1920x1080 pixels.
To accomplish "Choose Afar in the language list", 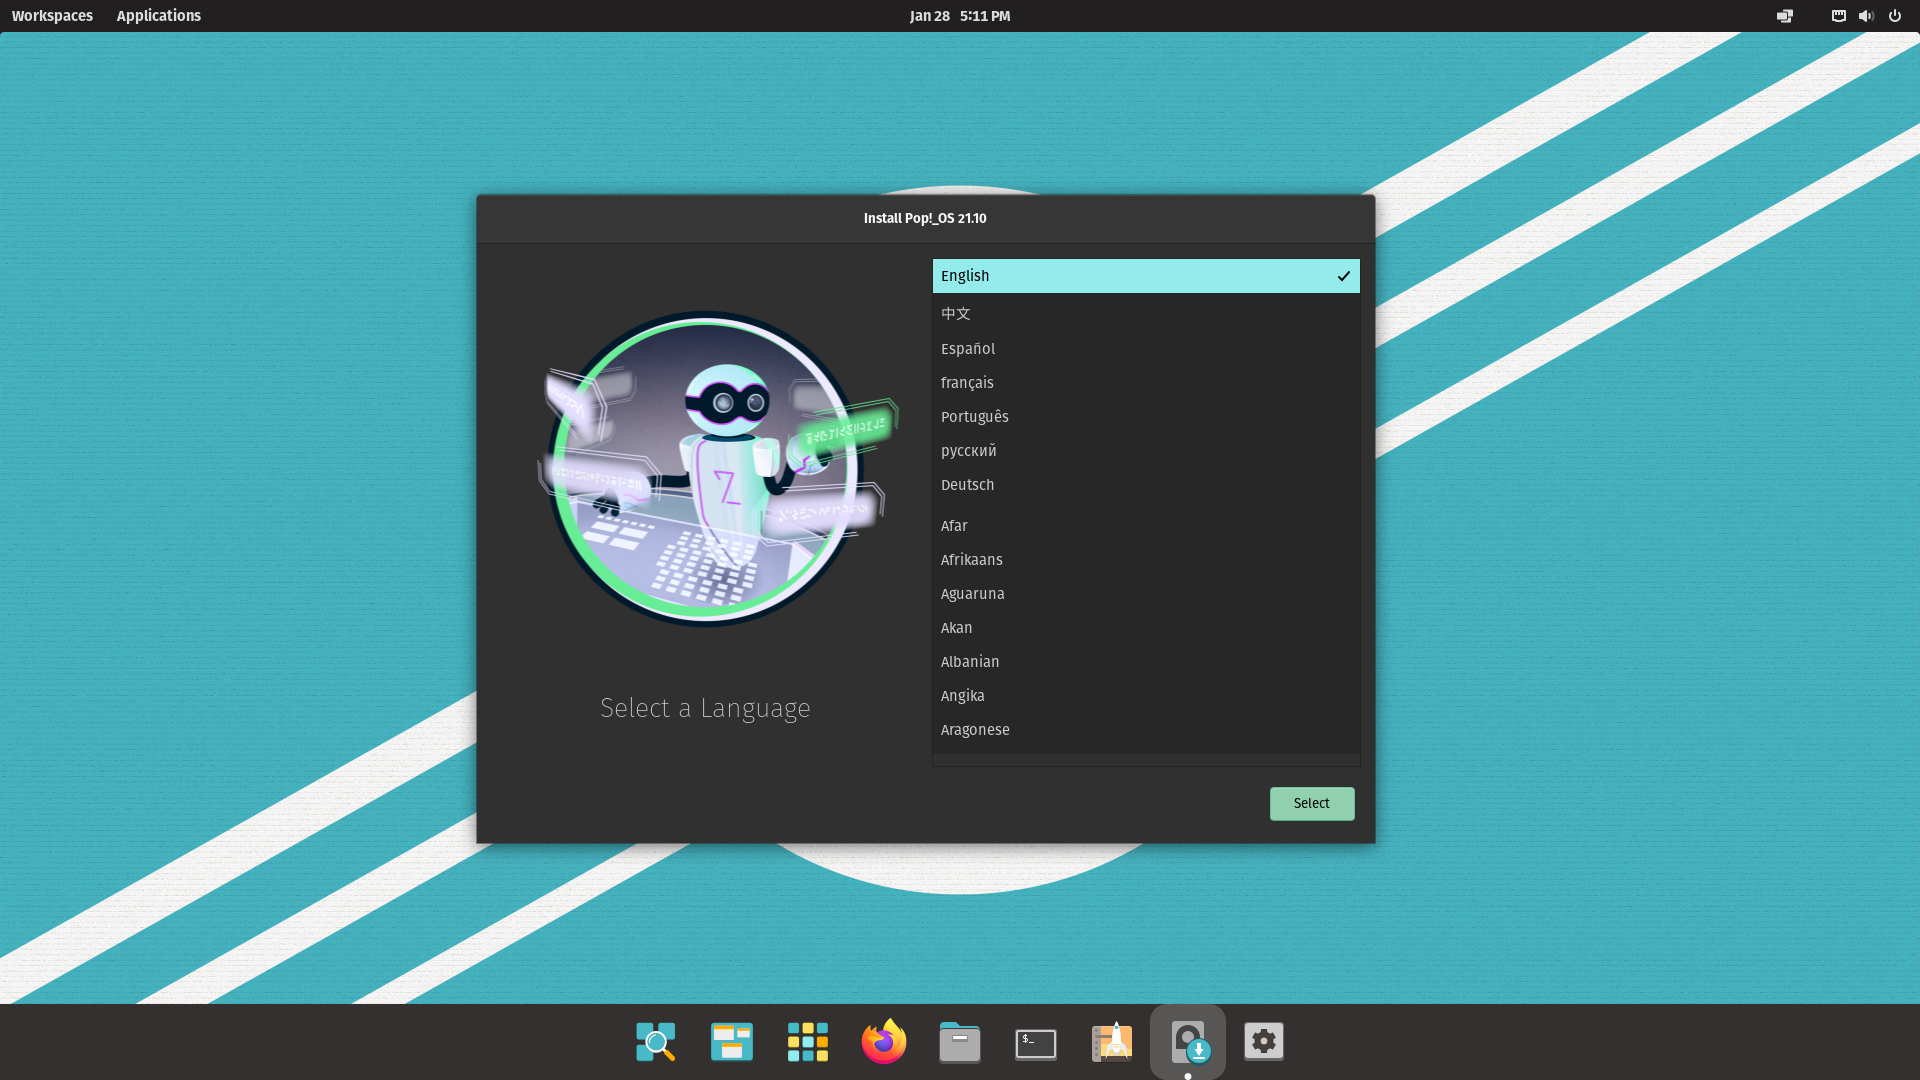I will [x=1146, y=526].
